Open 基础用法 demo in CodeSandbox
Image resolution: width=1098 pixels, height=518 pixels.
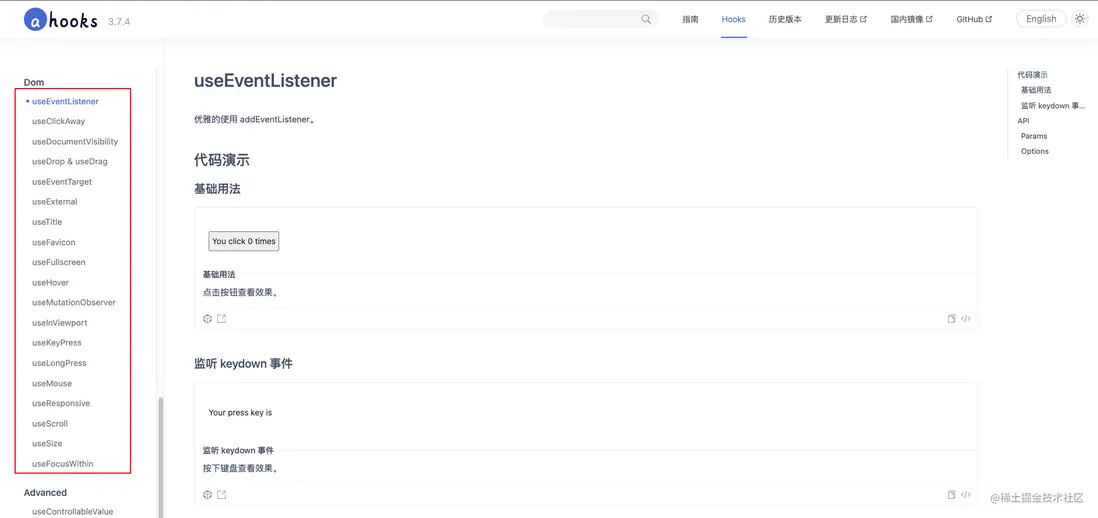point(207,319)
